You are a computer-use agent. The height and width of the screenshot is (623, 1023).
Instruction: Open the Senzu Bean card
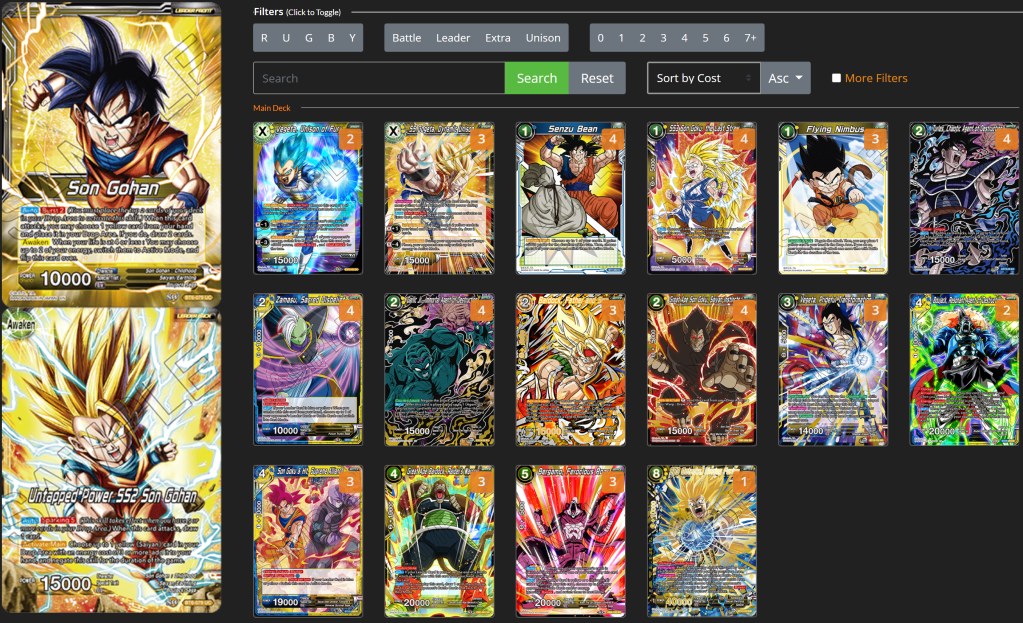tap(570, 198)
